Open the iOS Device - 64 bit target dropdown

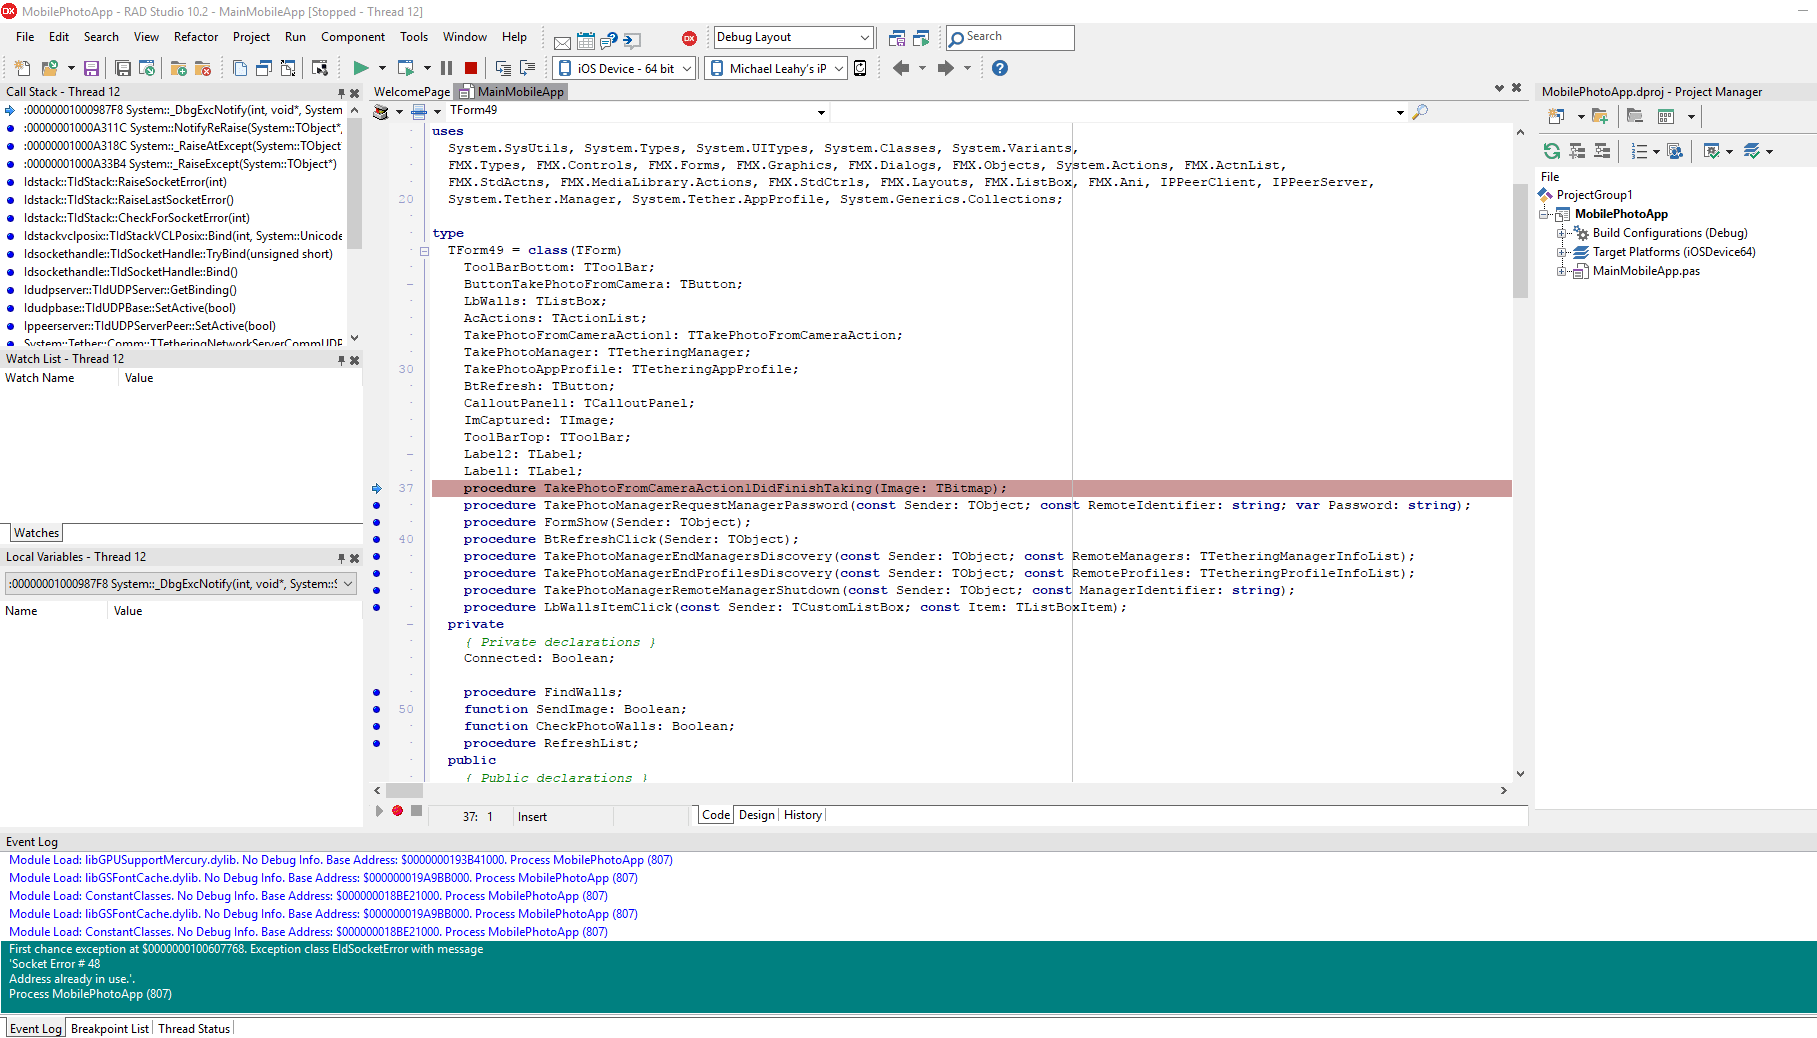tap(687, 68)
